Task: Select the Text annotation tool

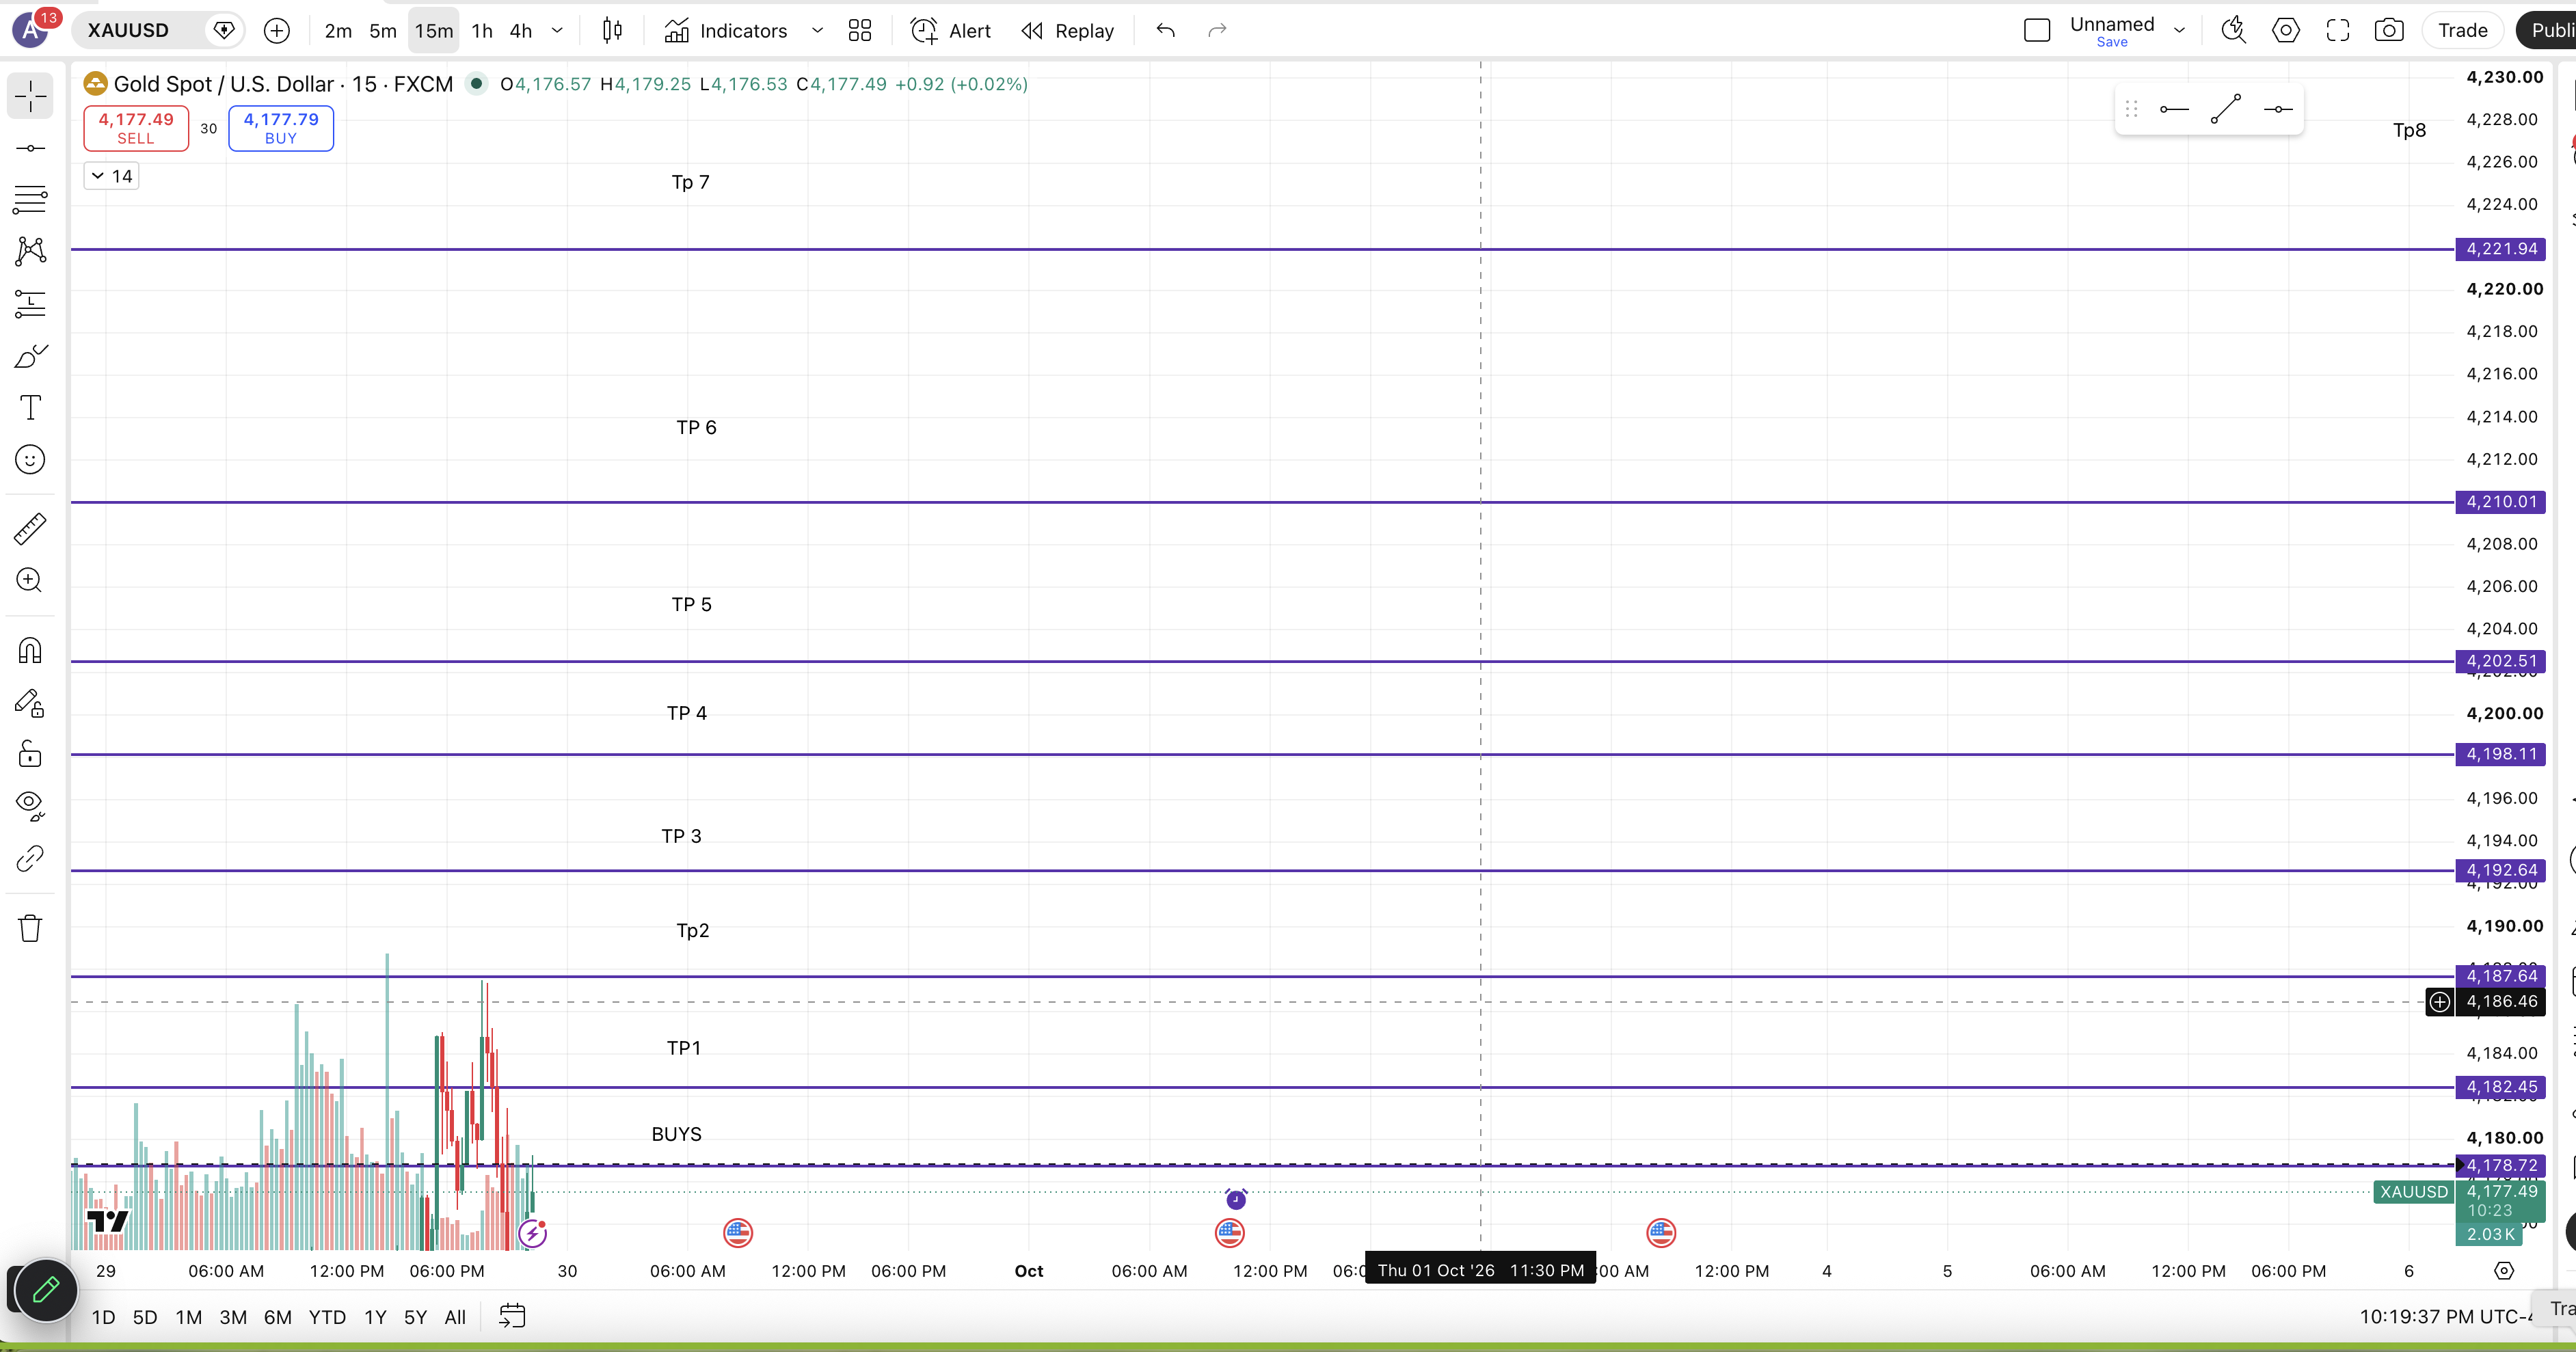Action: (x=30, y=408)
